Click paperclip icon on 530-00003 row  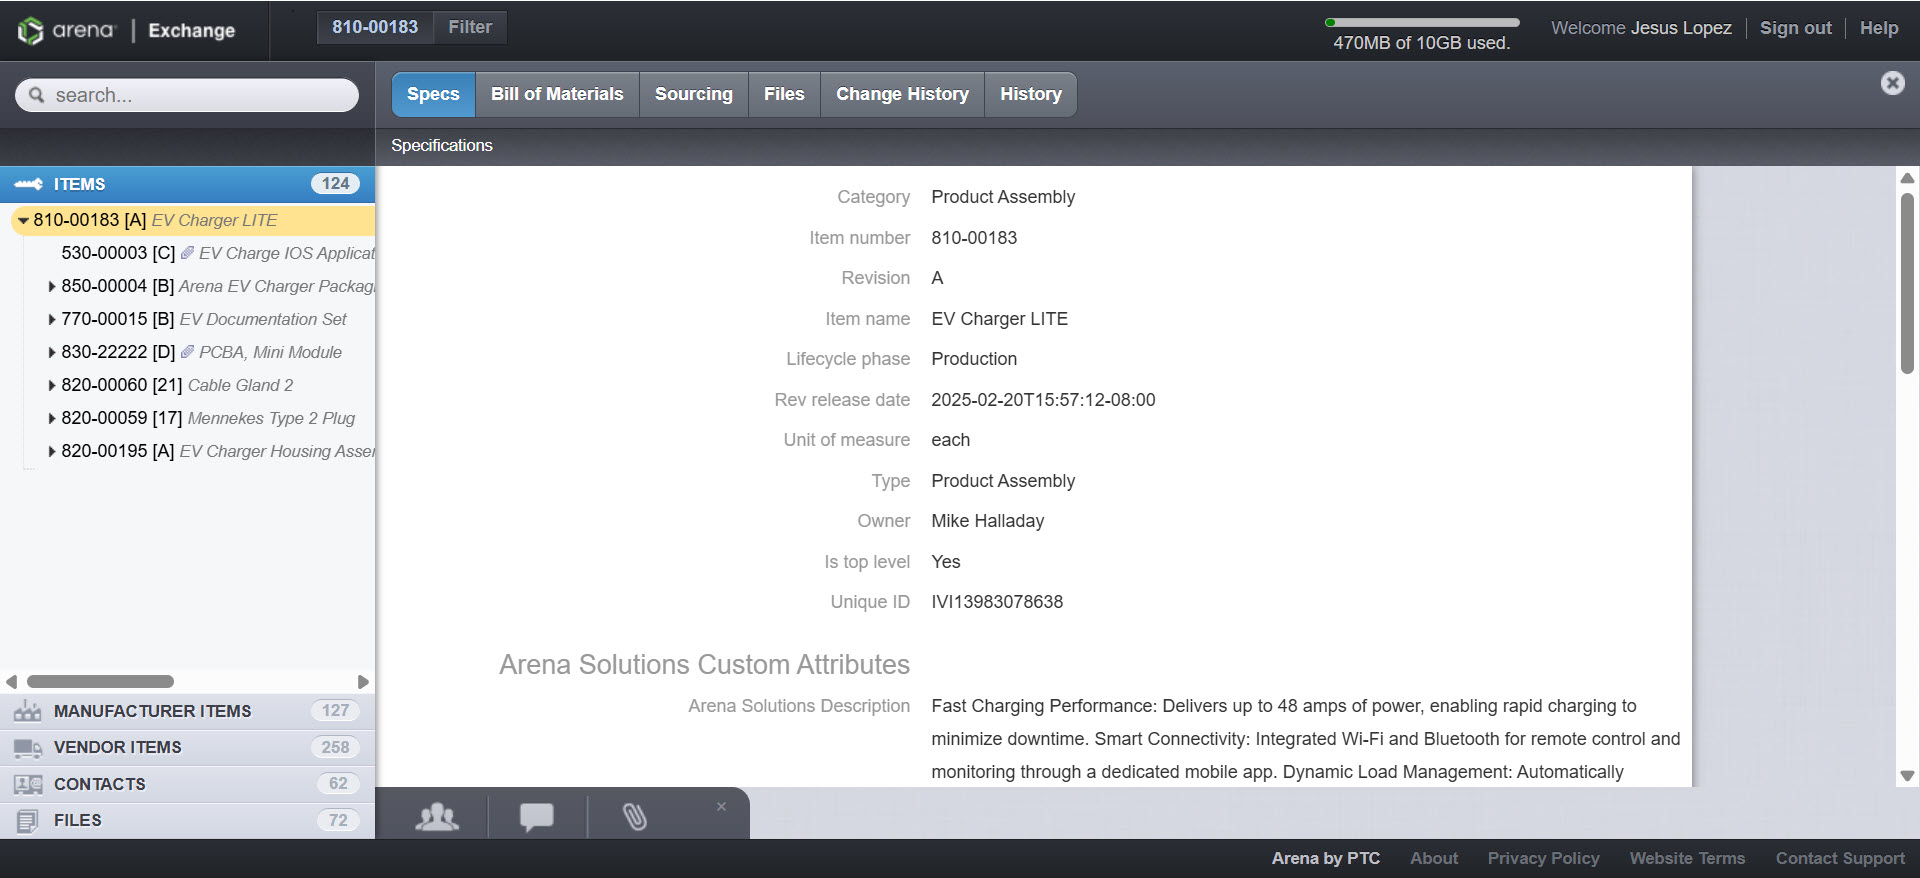[x=187, y=253]
